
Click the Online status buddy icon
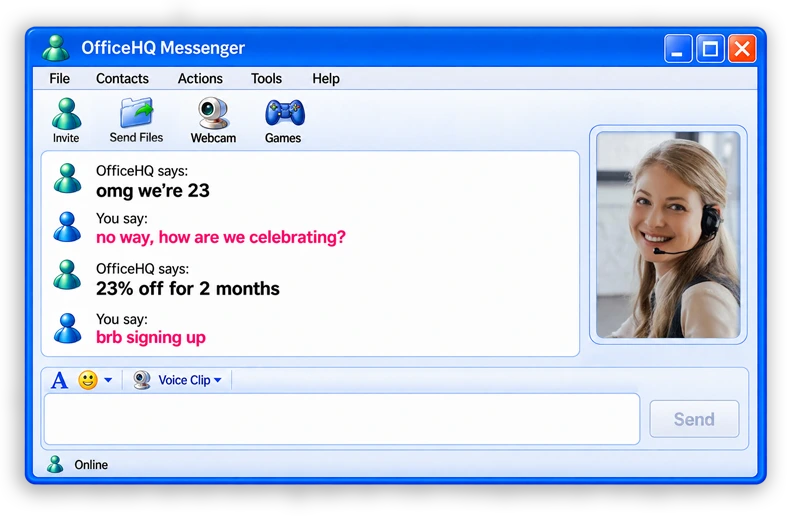point(55,465)
